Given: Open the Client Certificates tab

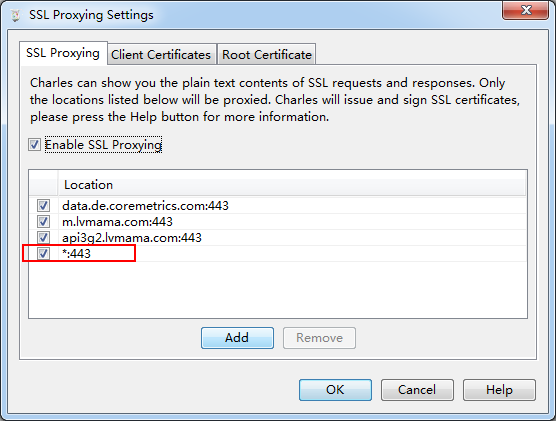Looking at the screenshot, I should [x=161, y=55].
